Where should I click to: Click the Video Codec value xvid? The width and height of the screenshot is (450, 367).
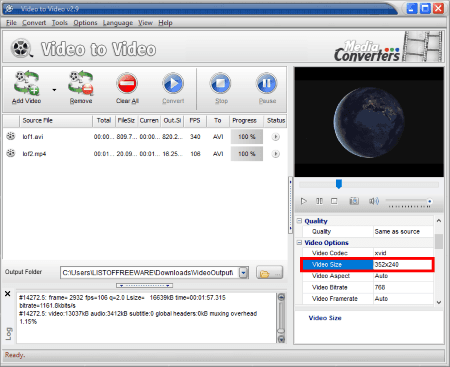403,253
